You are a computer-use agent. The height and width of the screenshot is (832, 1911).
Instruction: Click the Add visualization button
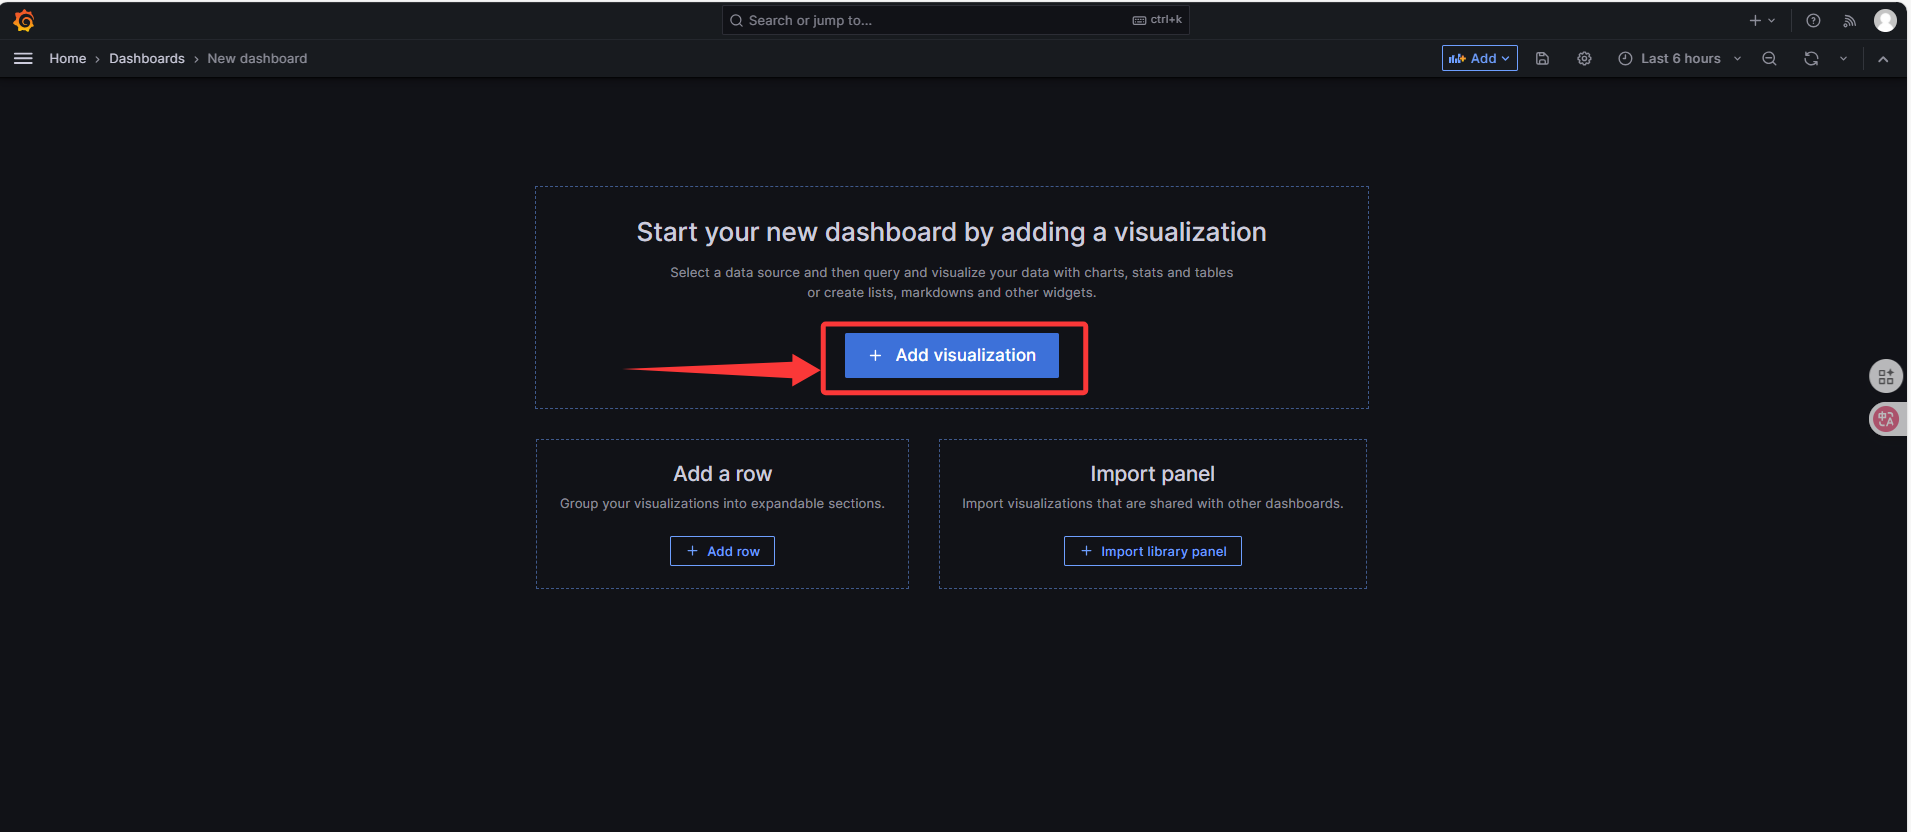coord(951,356)
